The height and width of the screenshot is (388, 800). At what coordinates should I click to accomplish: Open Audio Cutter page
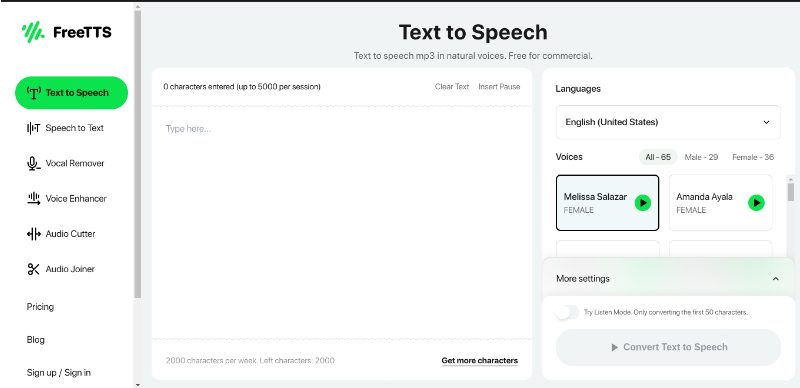(x=70, y=234)
